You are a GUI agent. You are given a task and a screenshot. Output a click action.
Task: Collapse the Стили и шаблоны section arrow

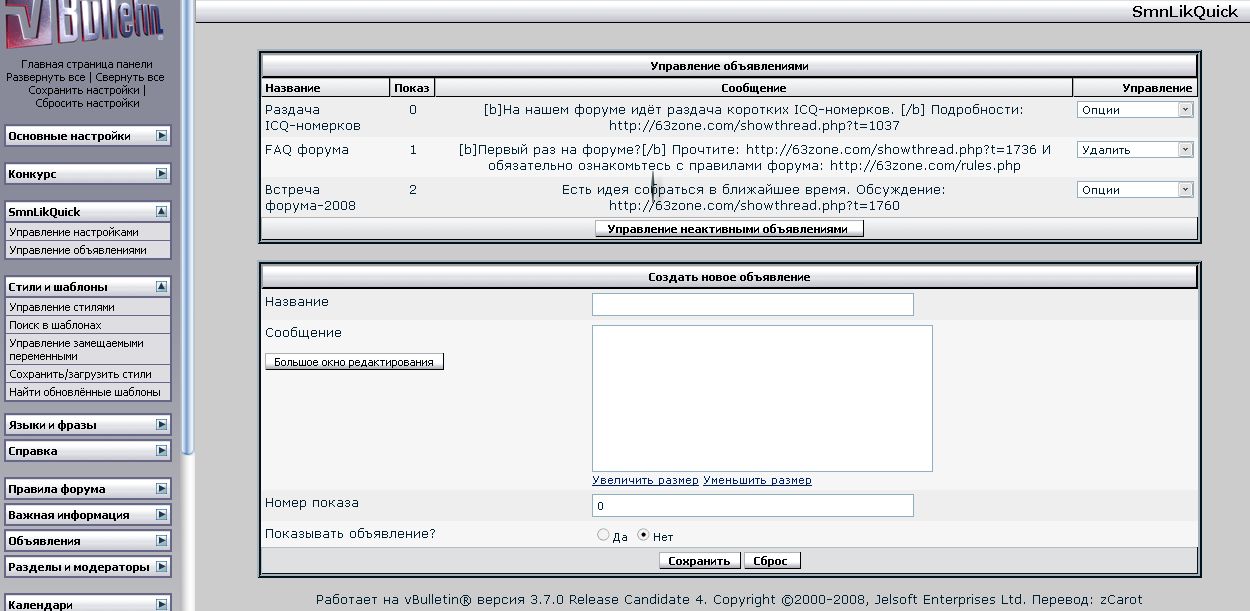pyautogui.click(x=161, y=286)
